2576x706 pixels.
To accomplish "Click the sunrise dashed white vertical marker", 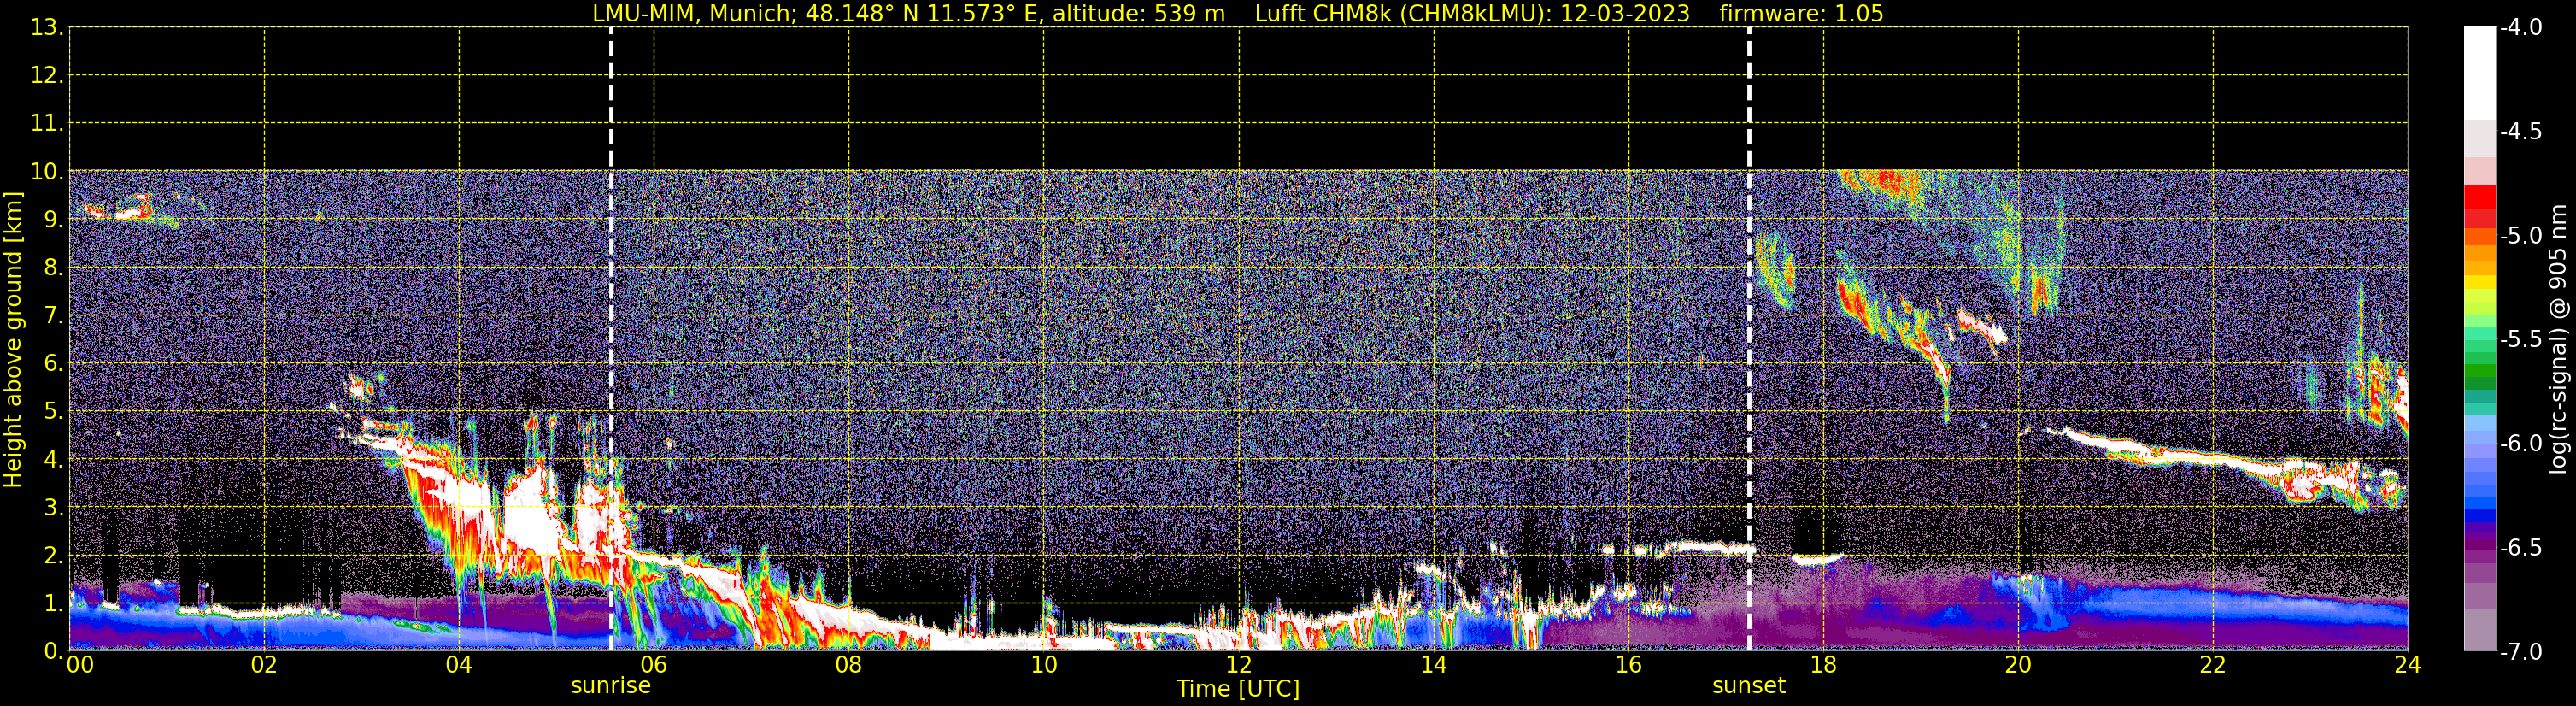I will coord(611,339).
